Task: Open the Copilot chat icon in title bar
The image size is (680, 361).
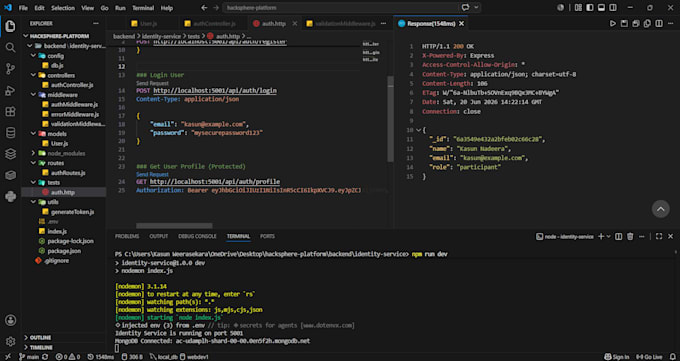Action: click(466, 8)
